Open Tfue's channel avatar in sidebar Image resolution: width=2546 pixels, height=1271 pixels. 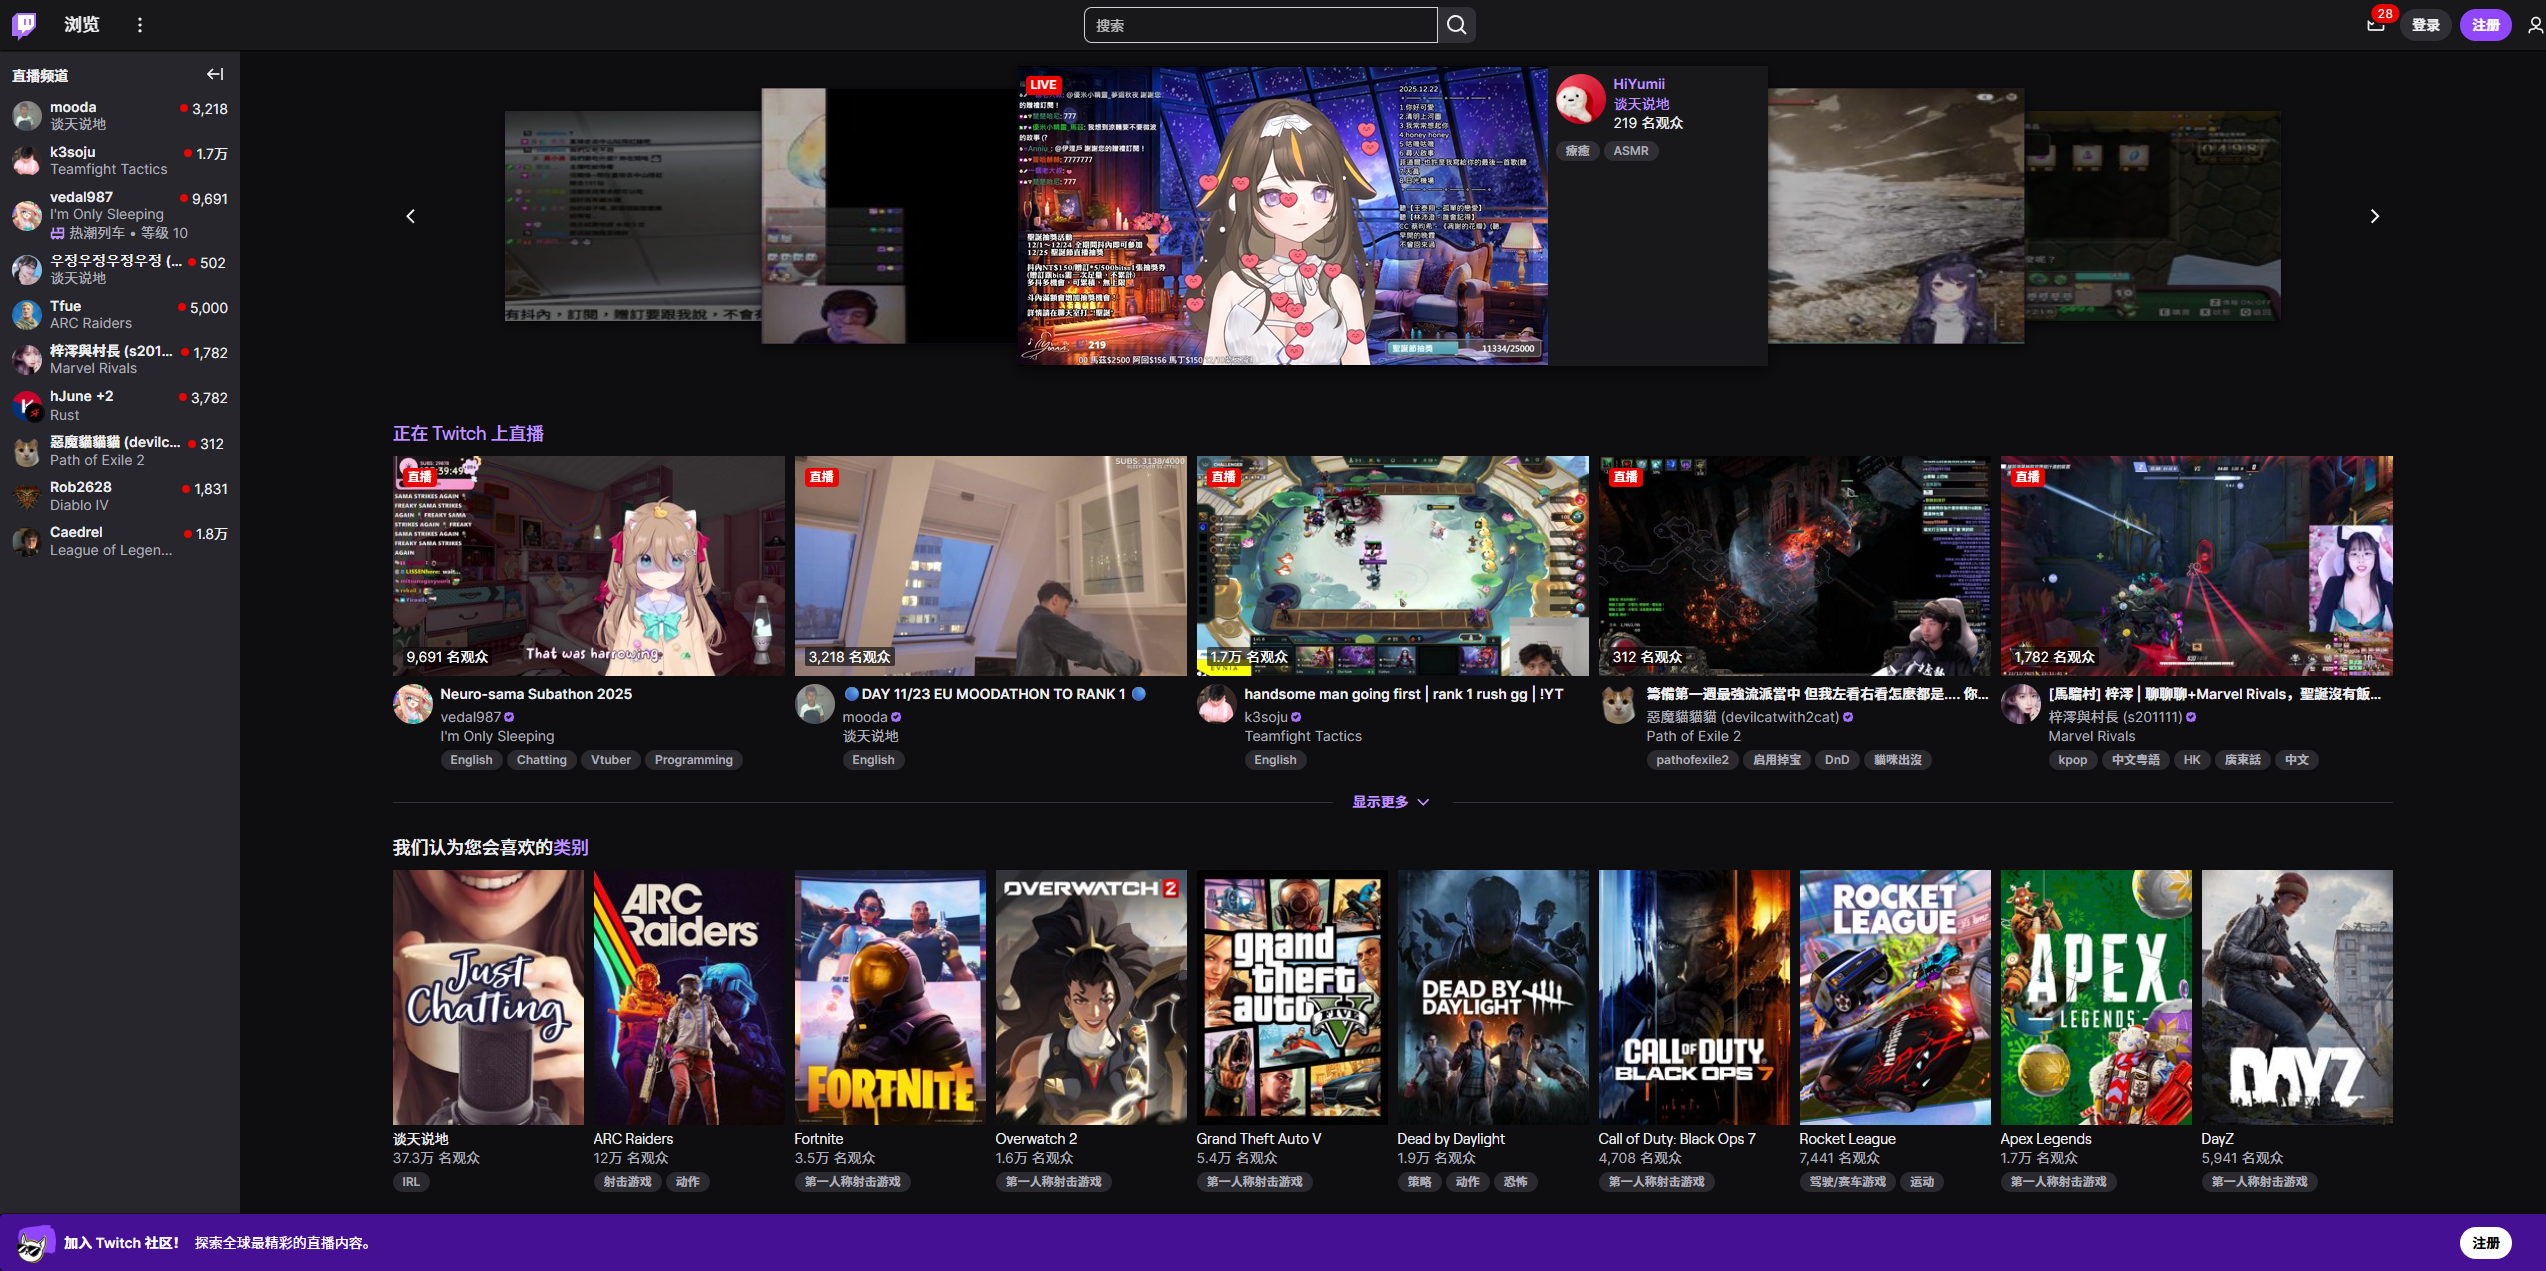(x=26, y=314)
